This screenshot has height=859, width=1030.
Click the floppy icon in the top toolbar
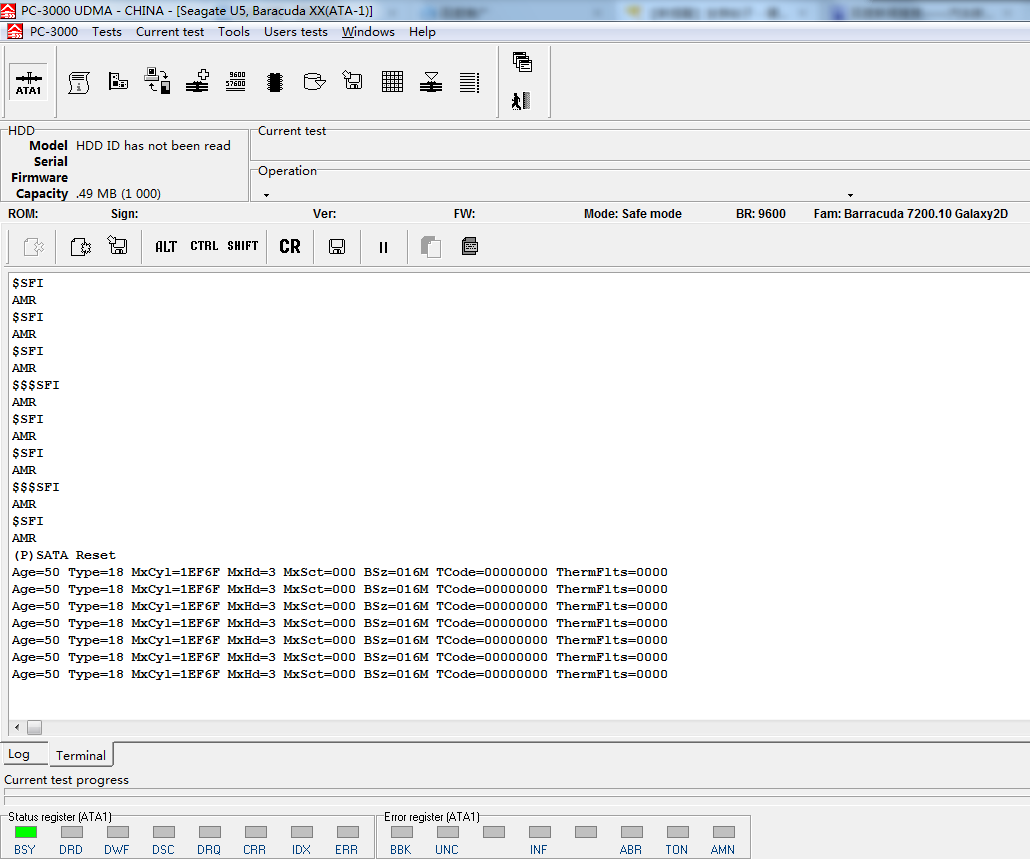pyautogui.click(x=353, y=81)
